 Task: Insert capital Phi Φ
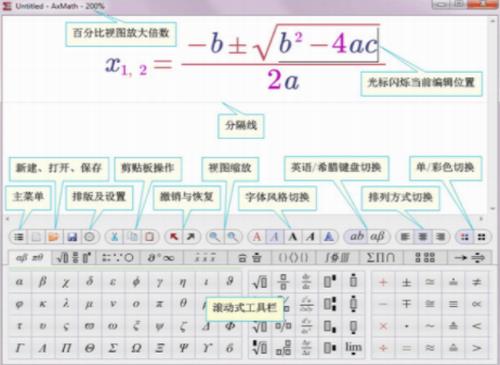point(230,326)
